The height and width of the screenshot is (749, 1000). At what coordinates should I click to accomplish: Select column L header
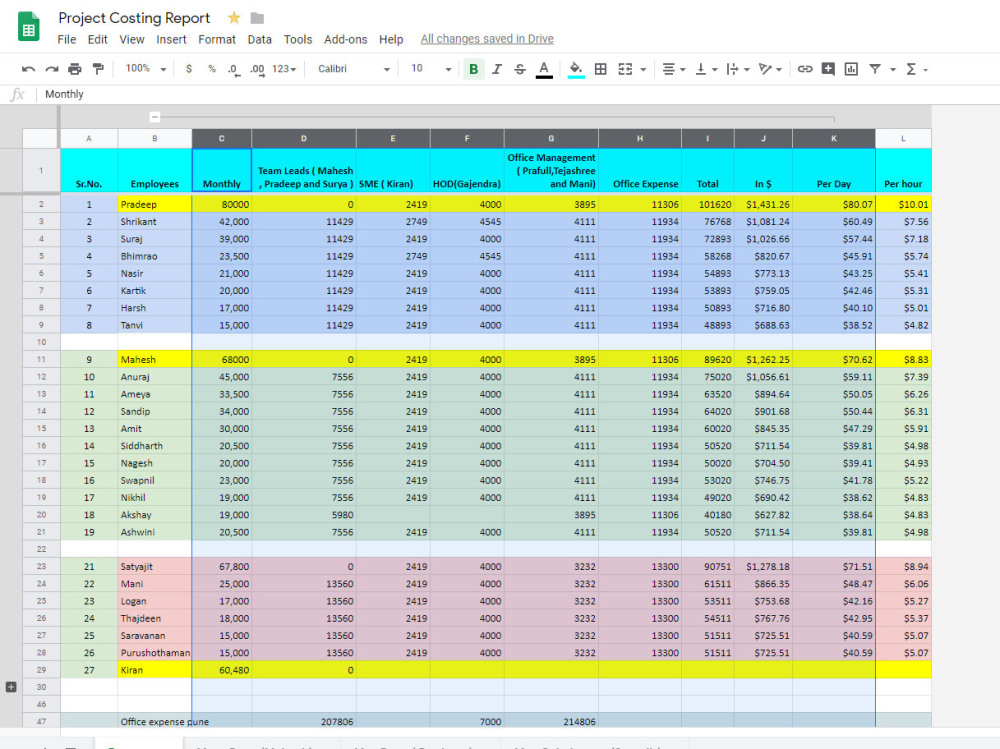903,138
